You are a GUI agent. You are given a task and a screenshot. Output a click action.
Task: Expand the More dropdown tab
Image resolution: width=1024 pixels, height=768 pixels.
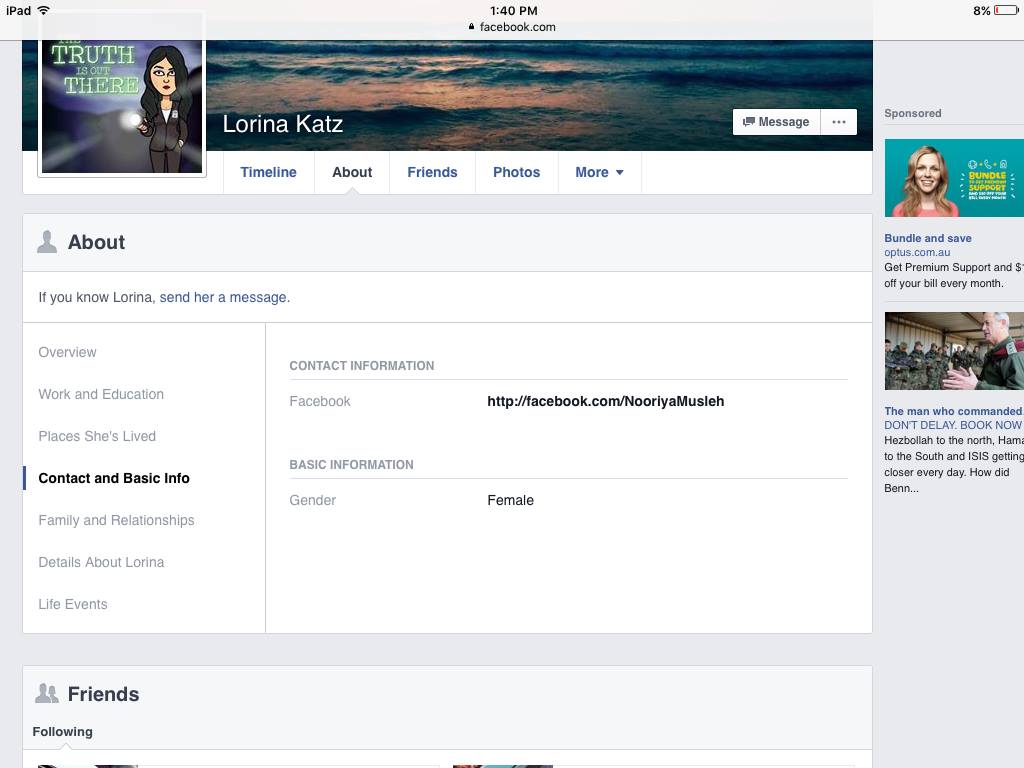(600, 172)
